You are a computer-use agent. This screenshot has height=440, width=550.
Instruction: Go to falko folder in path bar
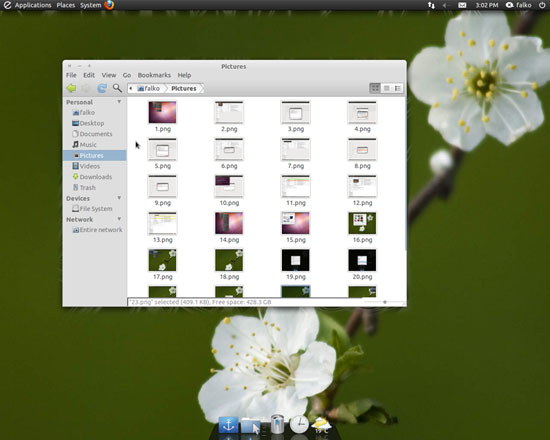point(149,88)
